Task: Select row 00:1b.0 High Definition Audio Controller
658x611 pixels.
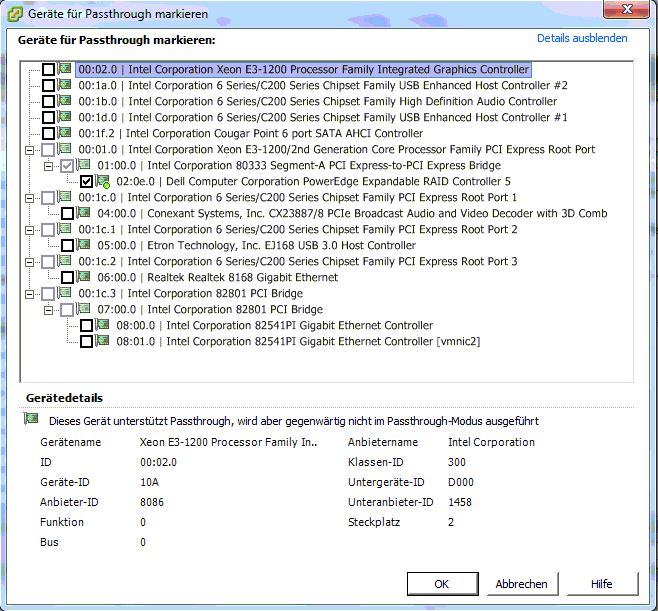Action: click(317, 102)
